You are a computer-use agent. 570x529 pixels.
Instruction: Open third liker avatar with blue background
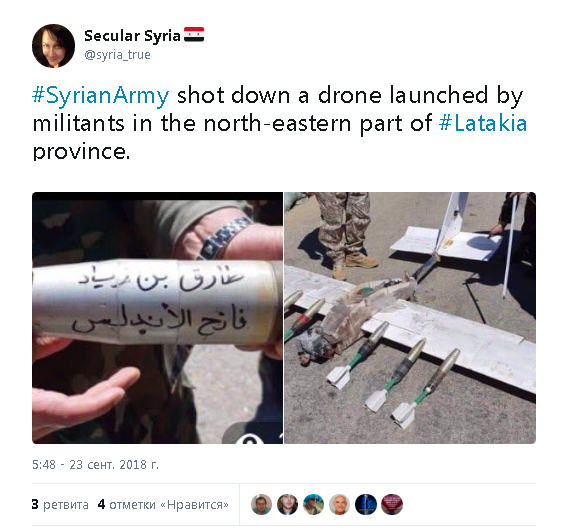(x=313, y=505)
